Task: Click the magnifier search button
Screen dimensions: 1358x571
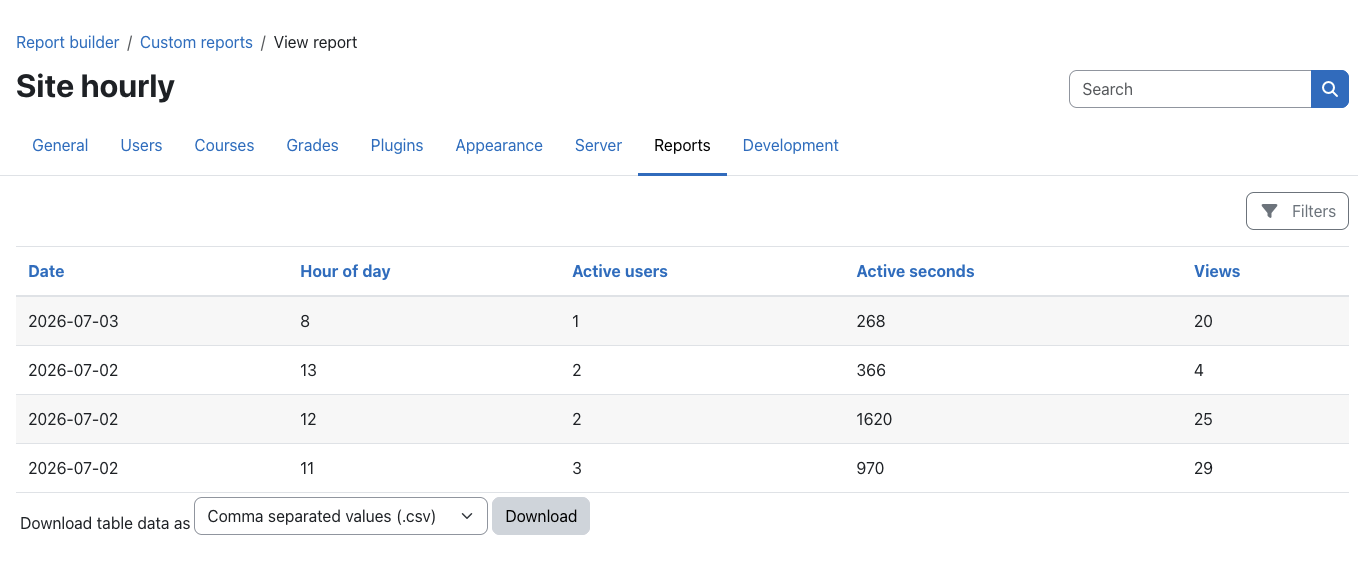Action: [1329, 89]
